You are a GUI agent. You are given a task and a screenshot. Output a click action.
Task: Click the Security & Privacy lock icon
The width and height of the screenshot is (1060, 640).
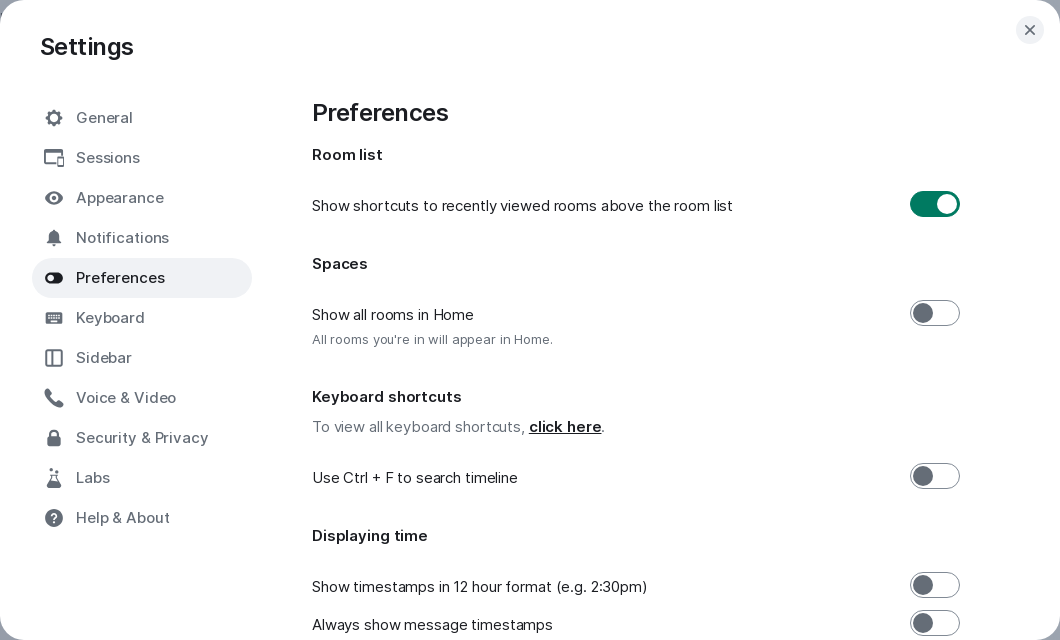[54, 438]
